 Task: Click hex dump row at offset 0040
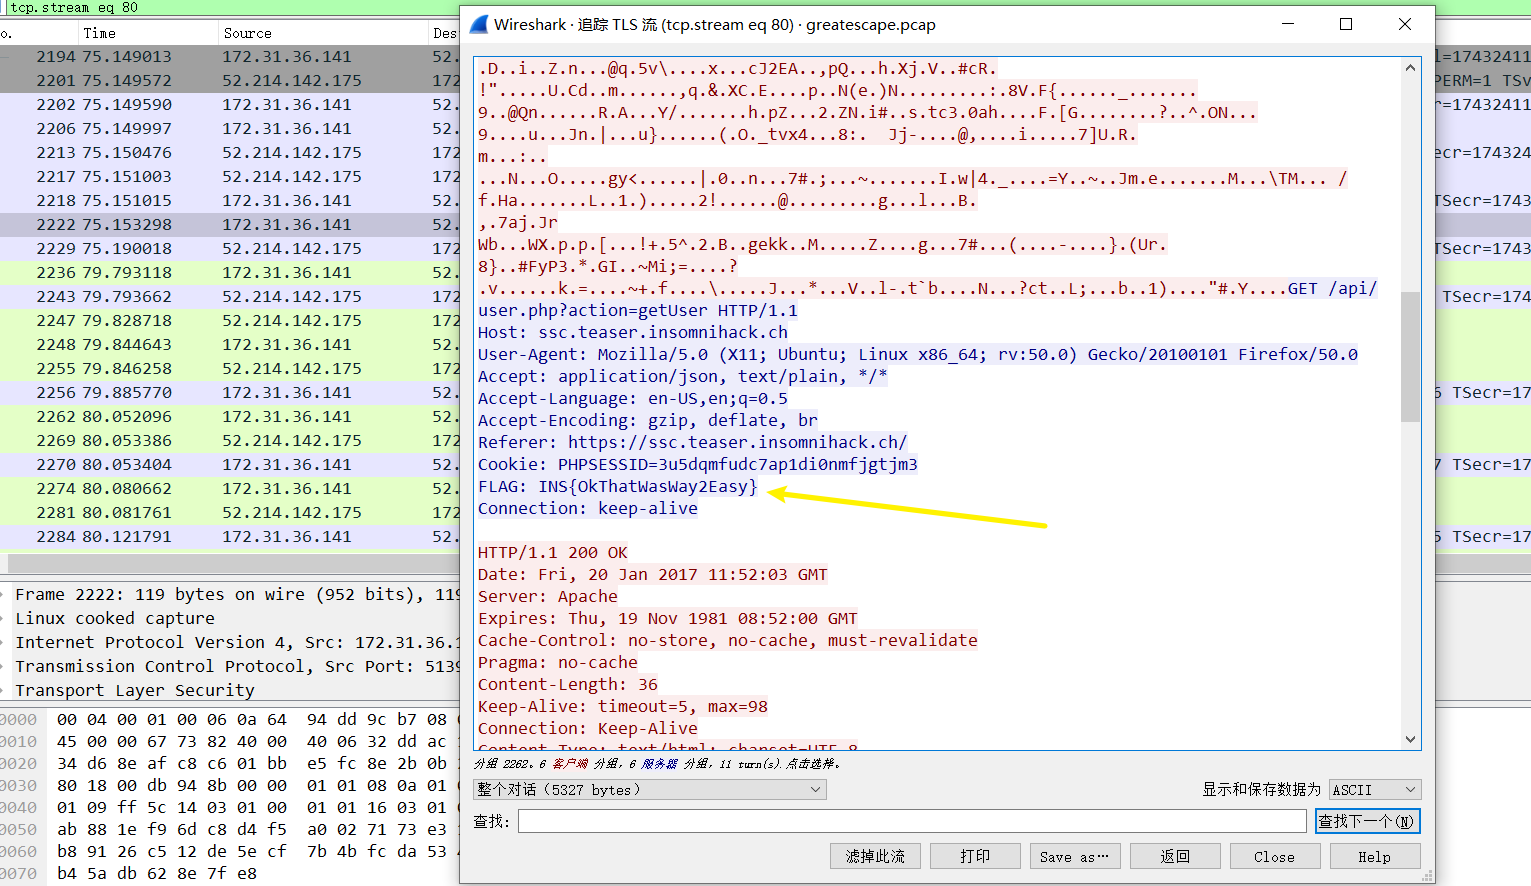tap(230, 807)
